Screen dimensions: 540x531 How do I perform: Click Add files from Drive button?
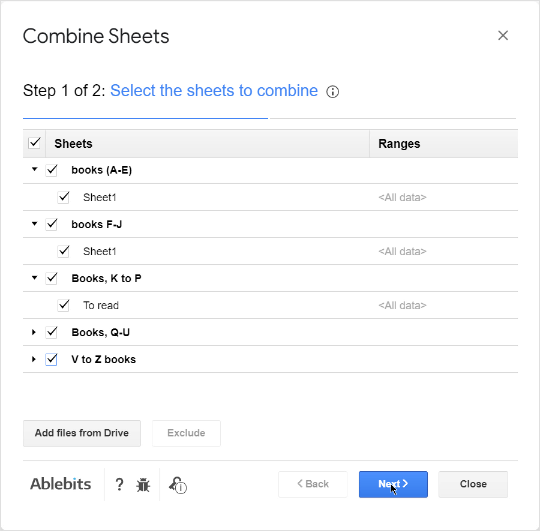[82, 433]
